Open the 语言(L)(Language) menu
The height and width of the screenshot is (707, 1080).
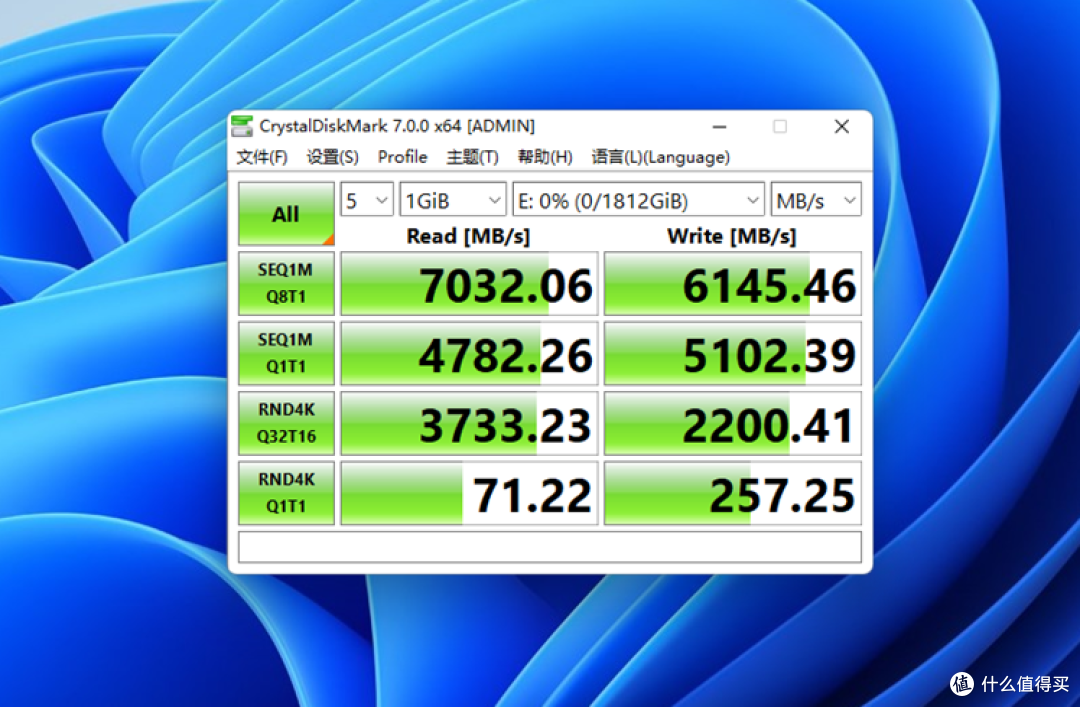click(x=661, y=157)
